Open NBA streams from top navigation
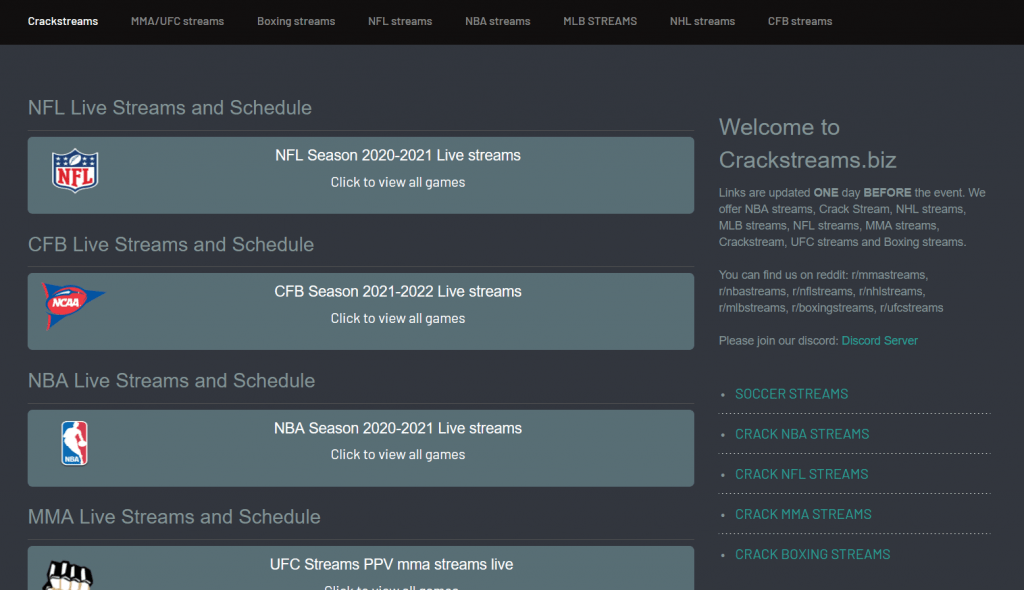 pos(498,21)
